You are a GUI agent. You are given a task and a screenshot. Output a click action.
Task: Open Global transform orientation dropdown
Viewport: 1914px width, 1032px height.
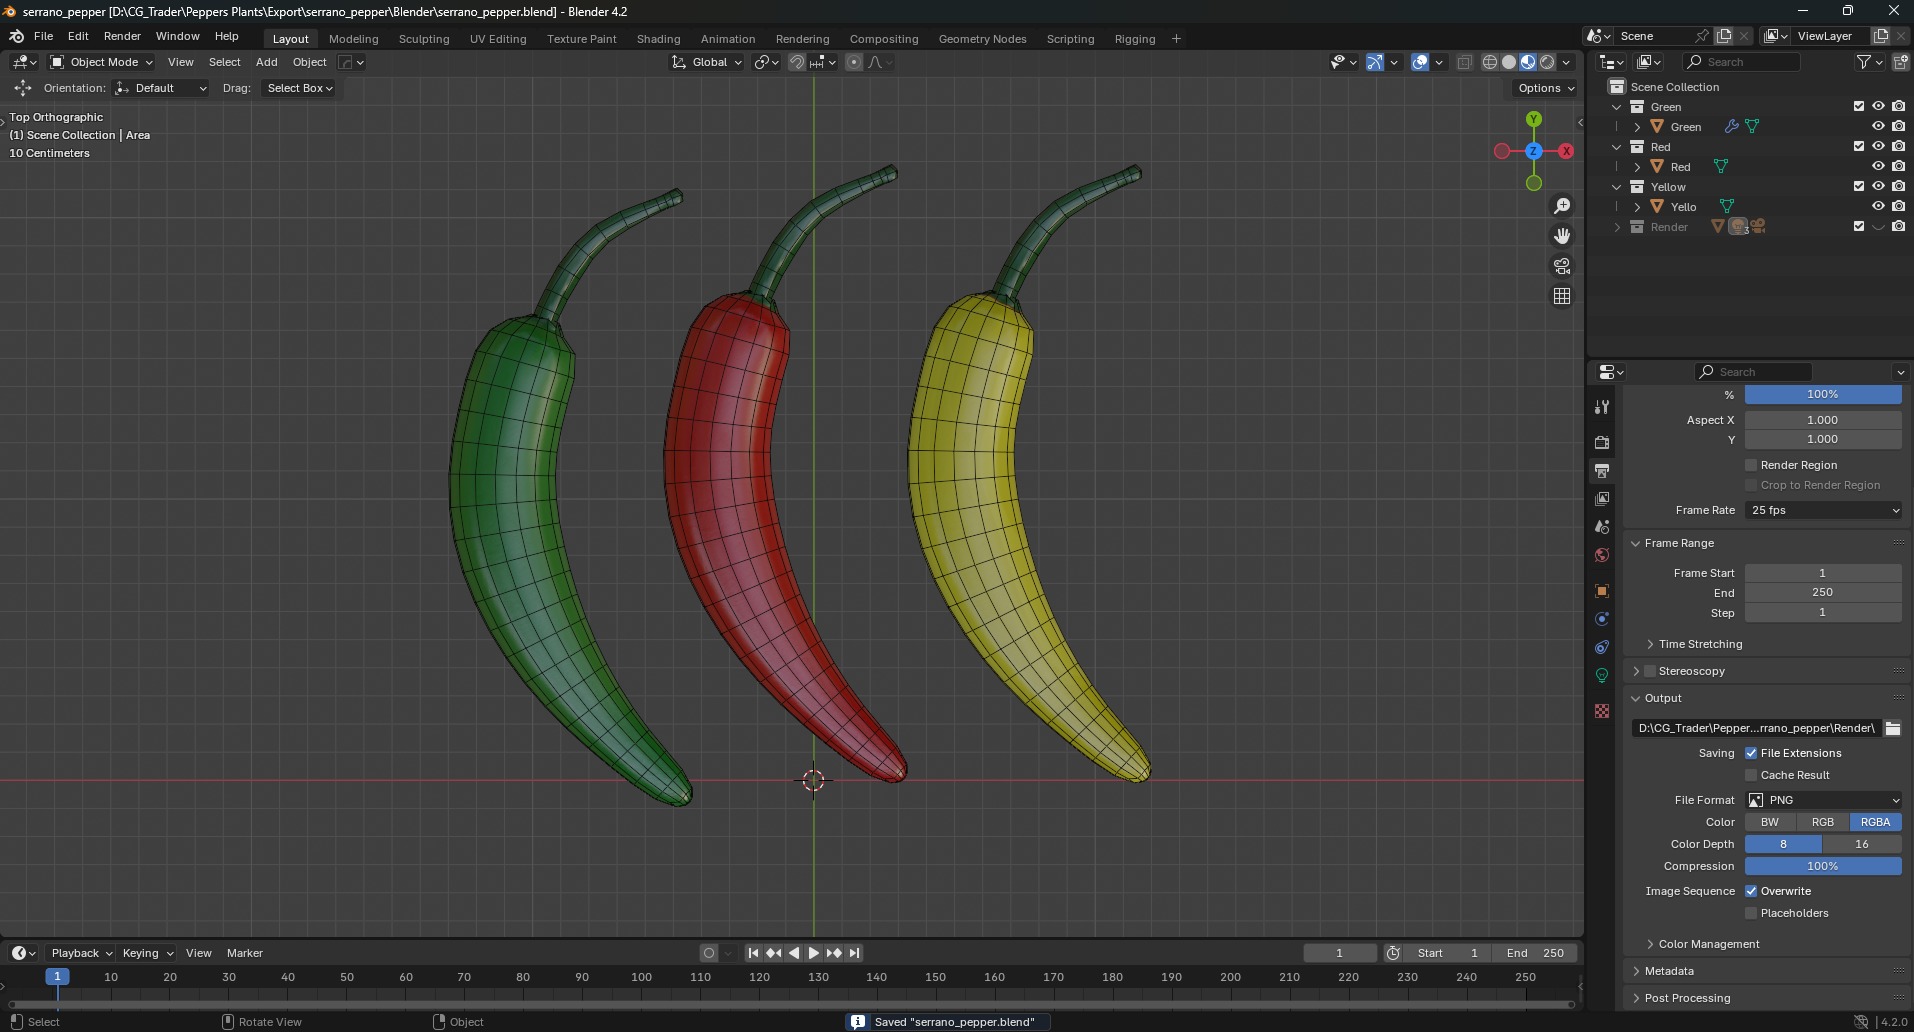click(707, 62)
